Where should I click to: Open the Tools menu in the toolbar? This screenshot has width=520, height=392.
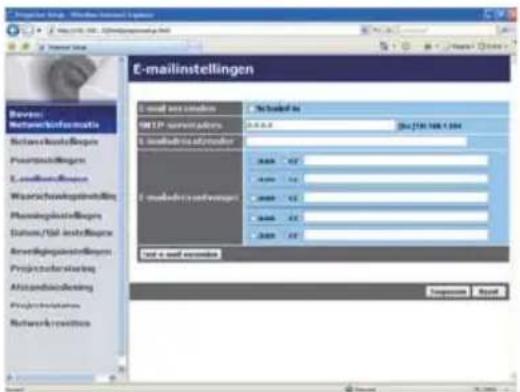point(493,47)
